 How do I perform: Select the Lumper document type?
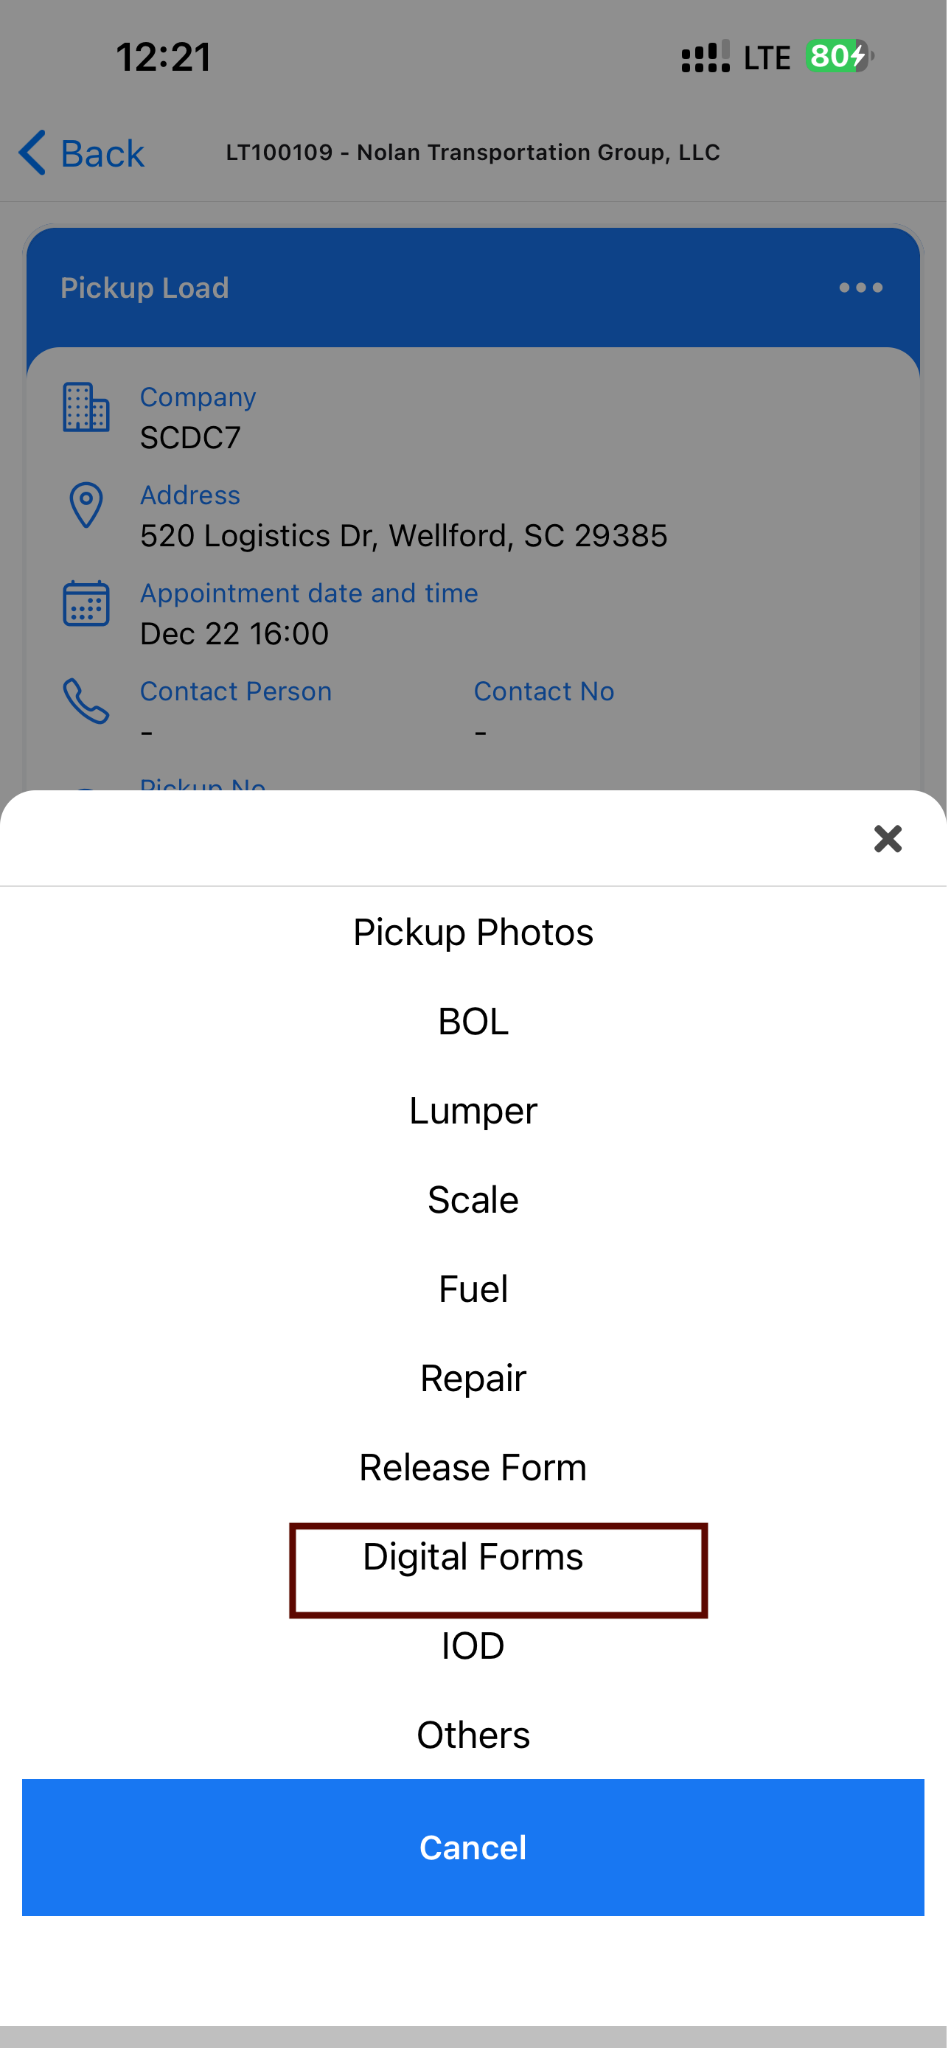click(x=473, y=1111)
